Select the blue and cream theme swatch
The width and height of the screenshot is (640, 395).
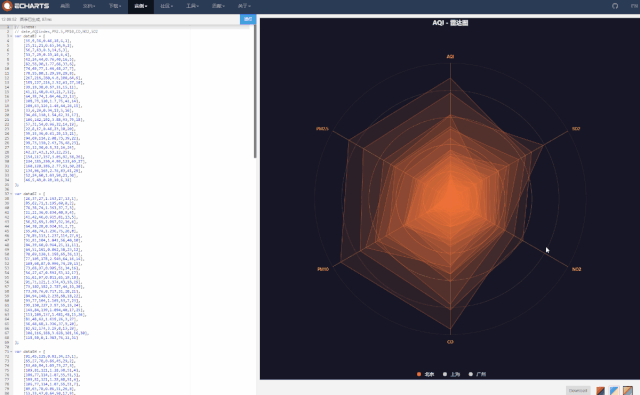(x=614, y=391)
